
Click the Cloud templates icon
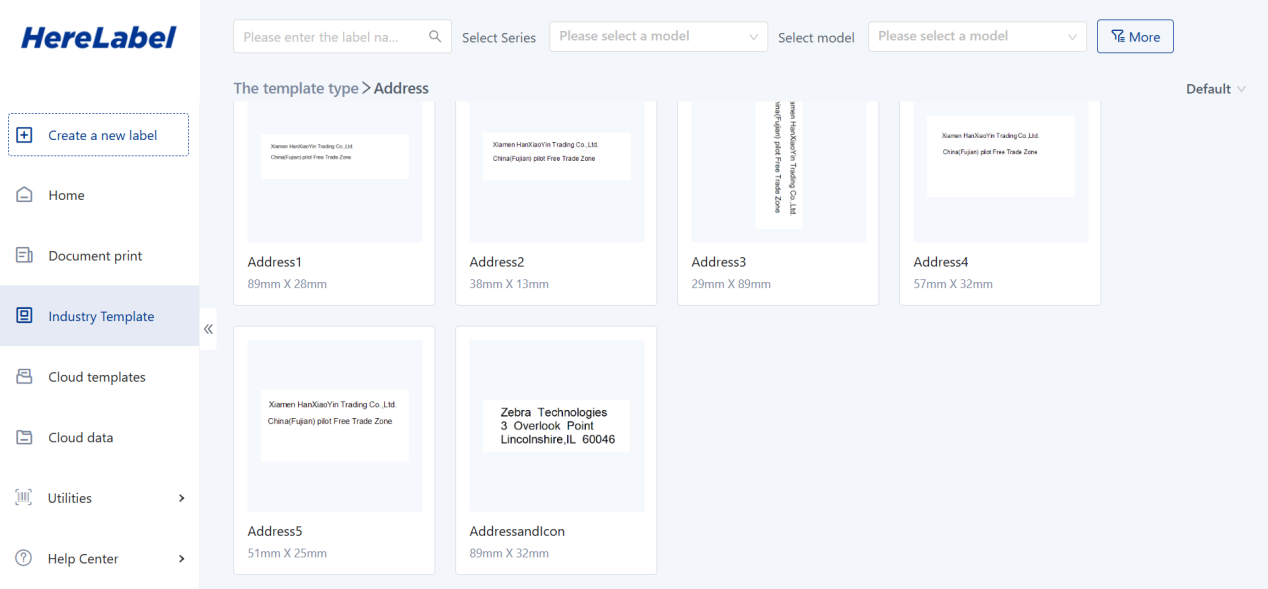pos(25,376)
